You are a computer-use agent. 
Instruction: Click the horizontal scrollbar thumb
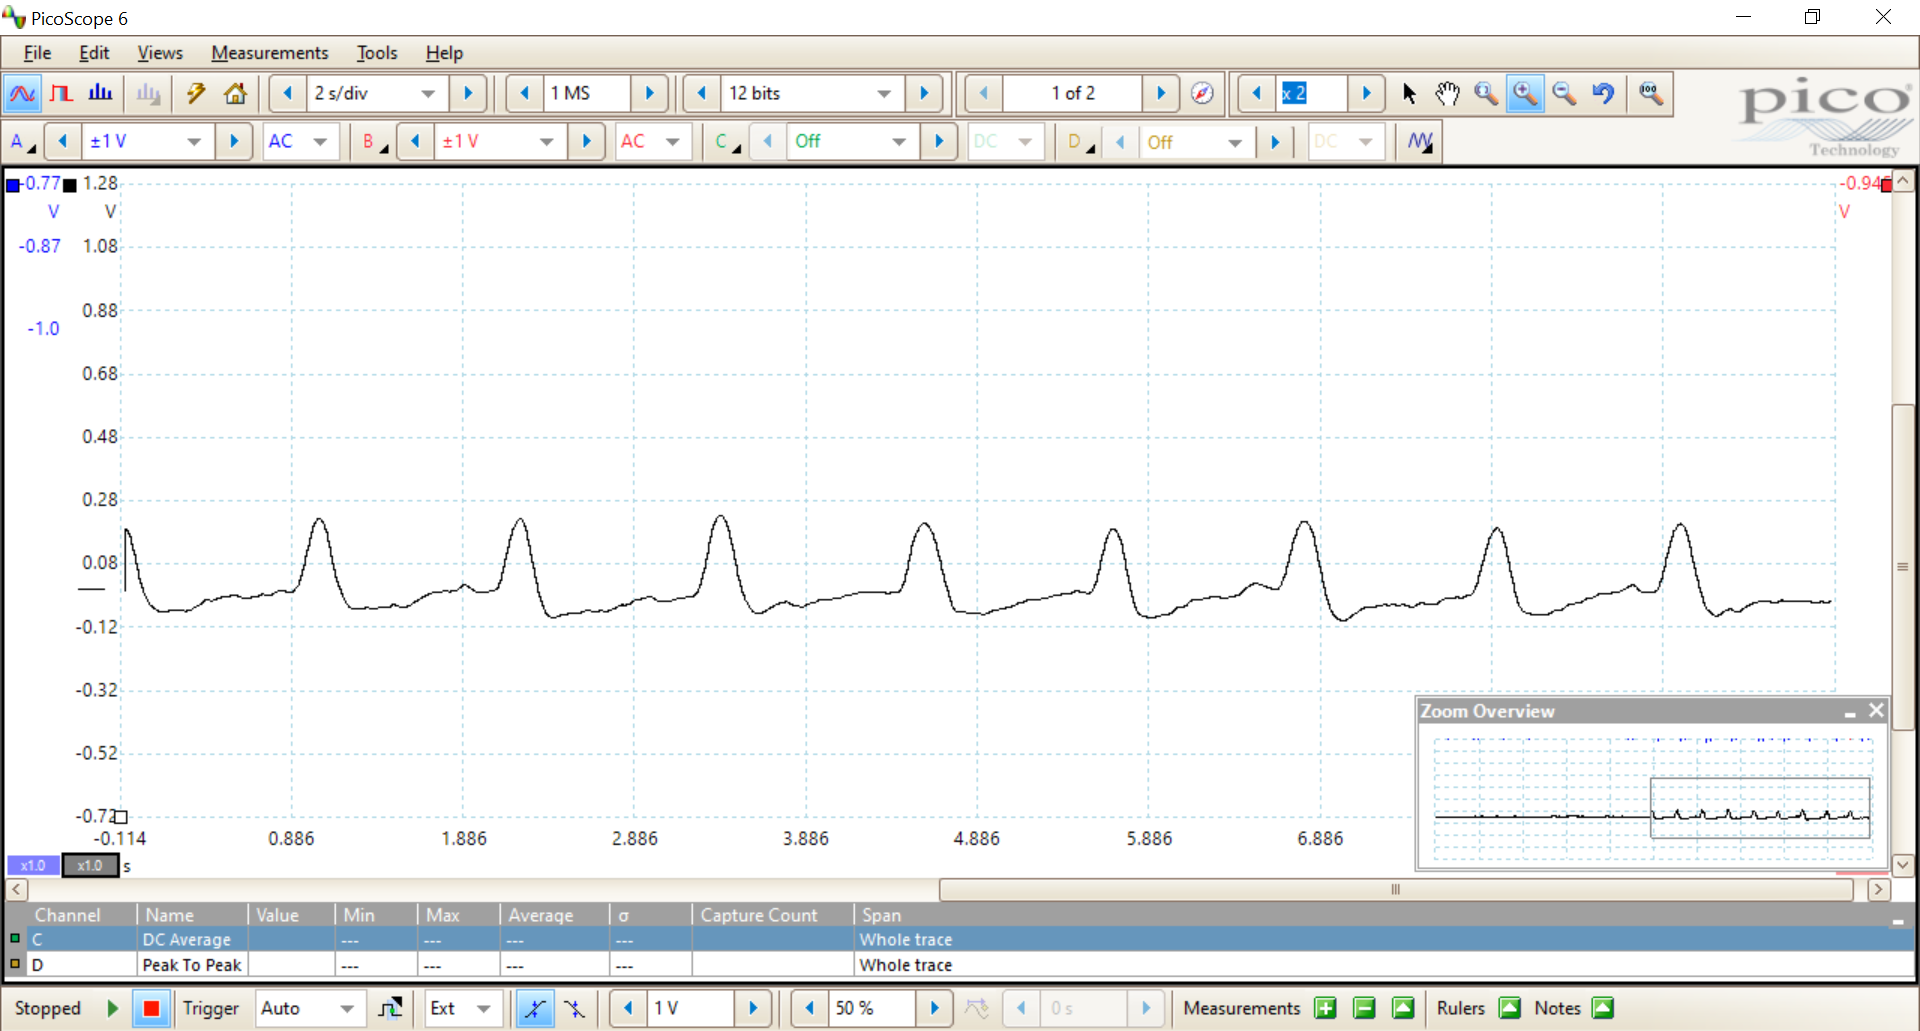[x=1395, y=889]
